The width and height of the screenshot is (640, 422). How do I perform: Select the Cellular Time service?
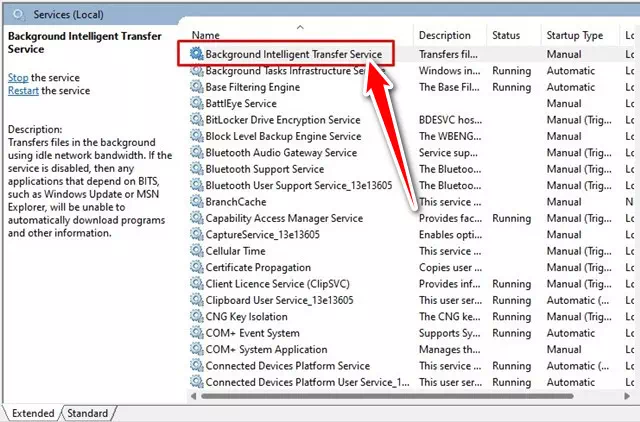point(236,251)
